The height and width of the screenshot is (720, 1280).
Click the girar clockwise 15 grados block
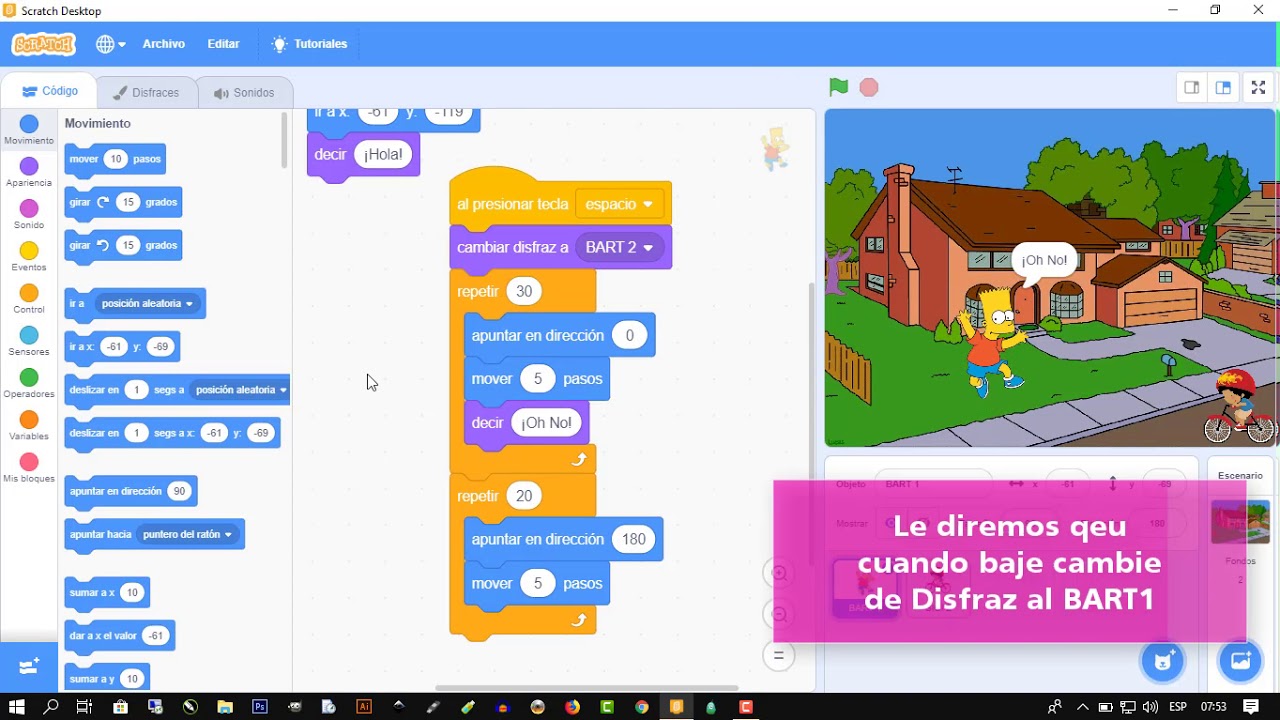click(123, 202)
